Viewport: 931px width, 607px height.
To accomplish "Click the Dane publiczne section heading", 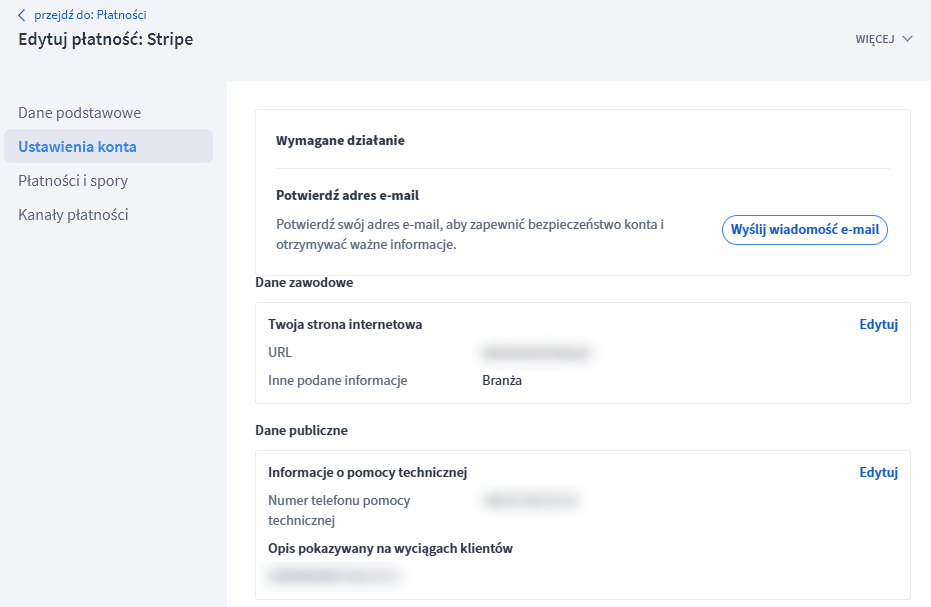I will pos(301,431).
